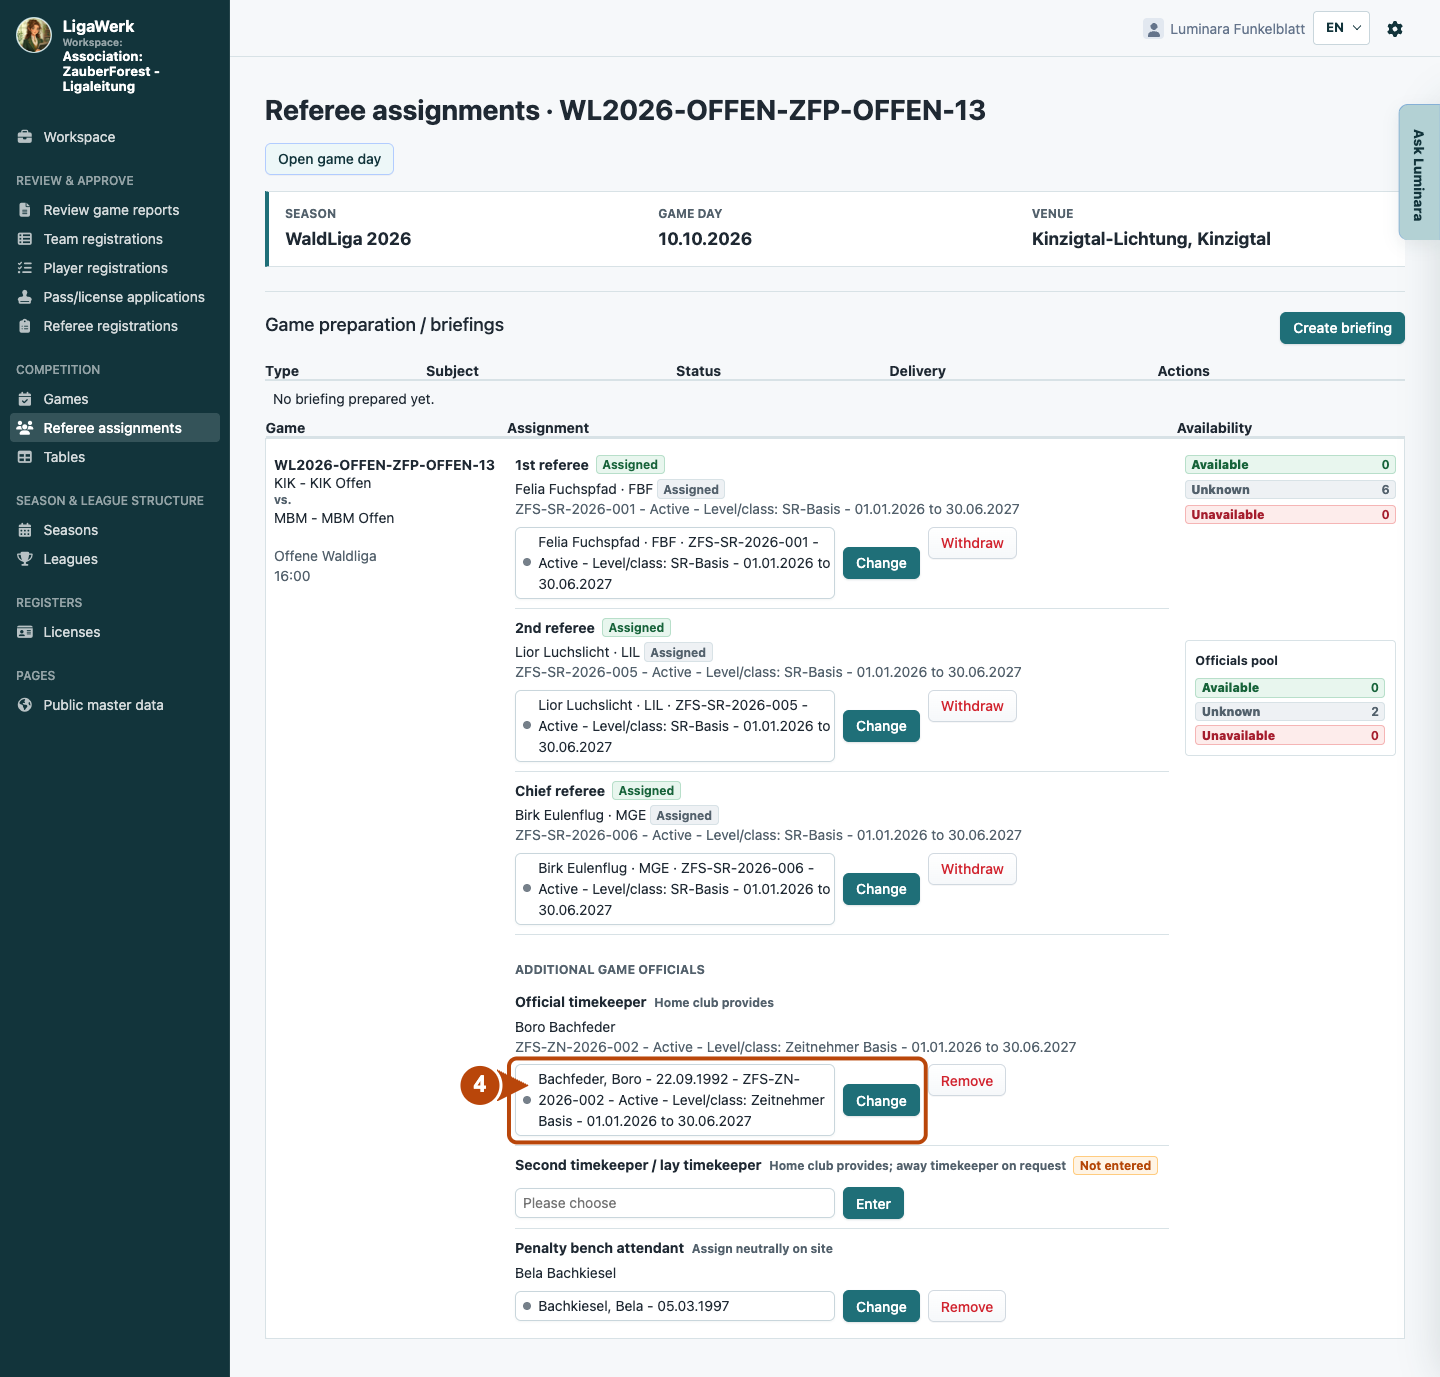Click the Pass/license applications stamp icon
The width and height of the screenshot is (1440, 1377).
click(x=25, y=297)
